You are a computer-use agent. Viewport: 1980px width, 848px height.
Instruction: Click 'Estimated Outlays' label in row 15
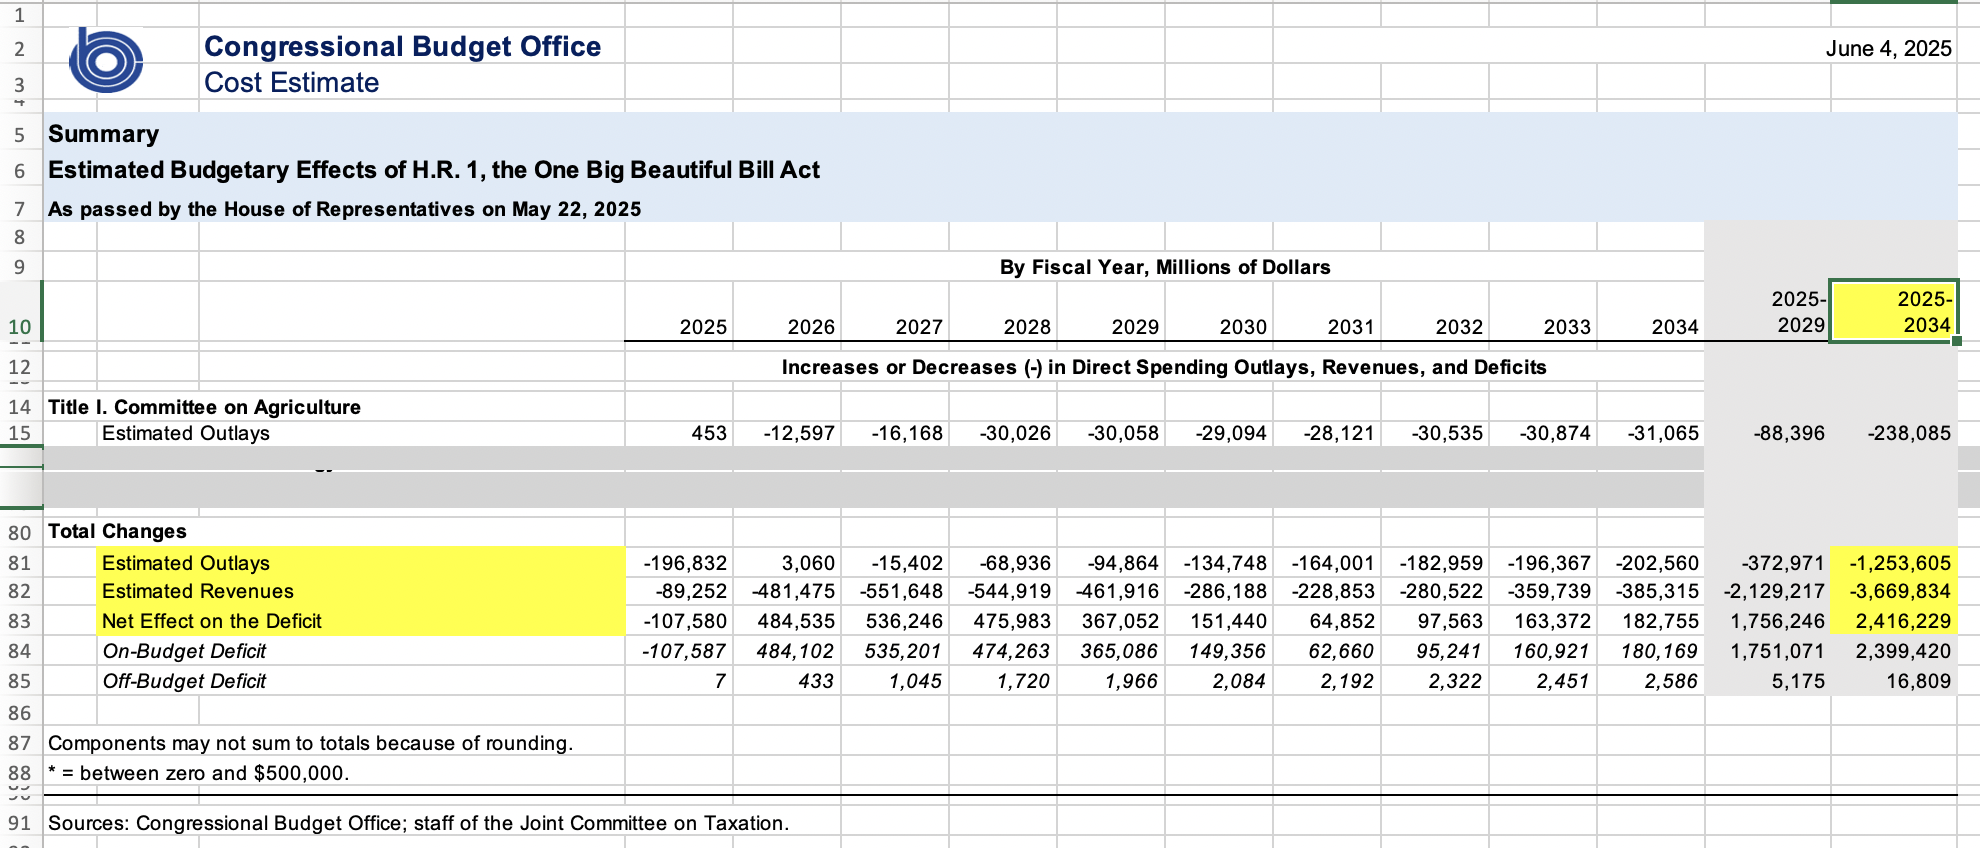point(186,433)
